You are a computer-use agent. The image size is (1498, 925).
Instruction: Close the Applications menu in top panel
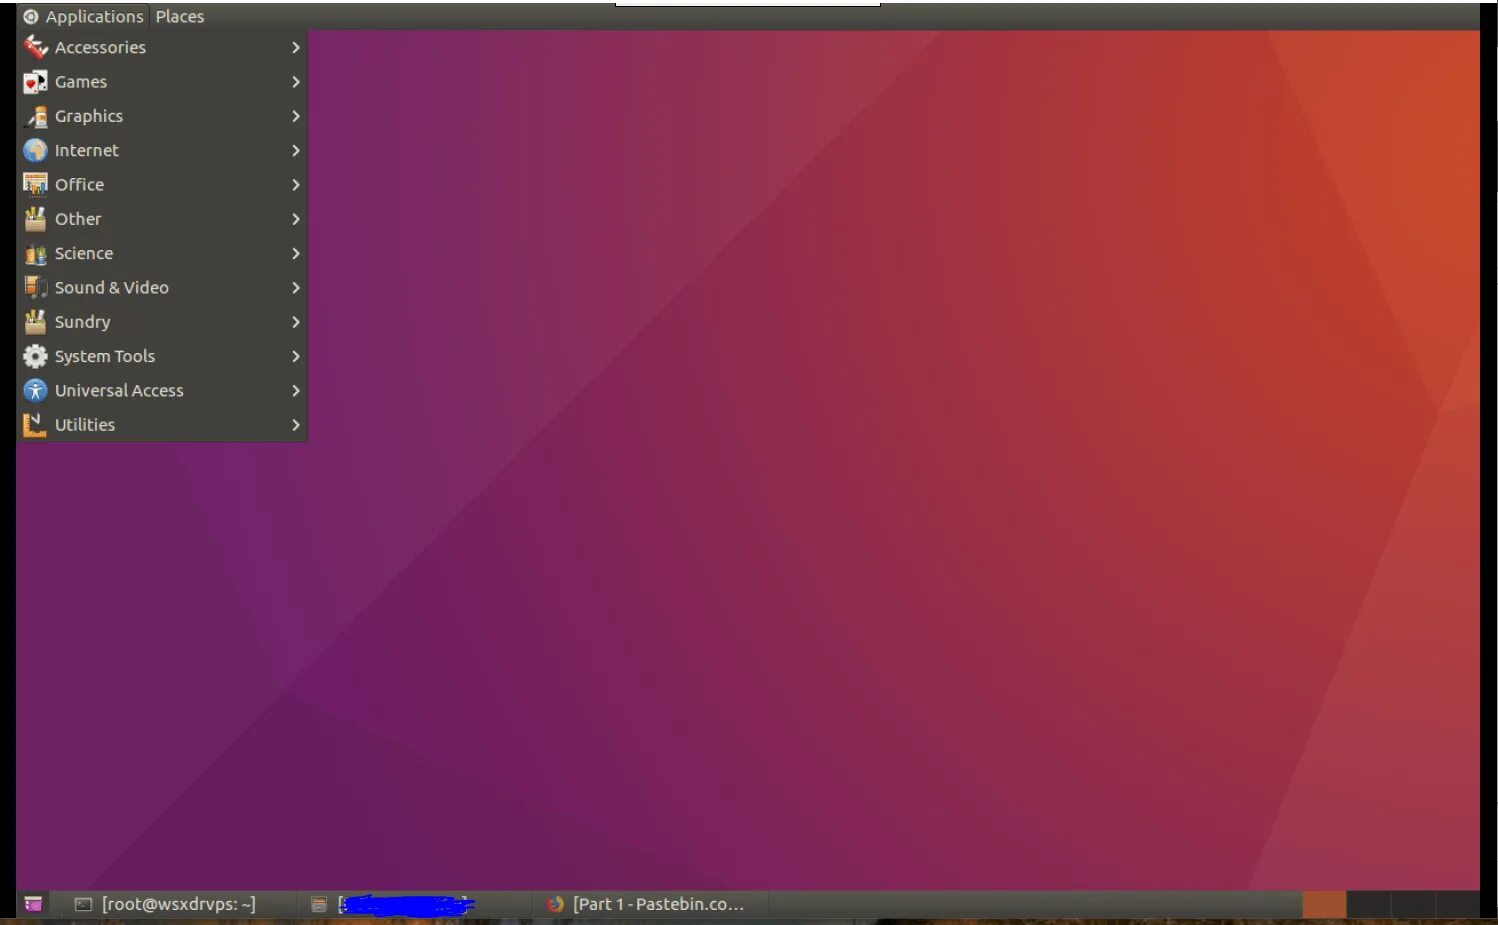pos(84,16)
